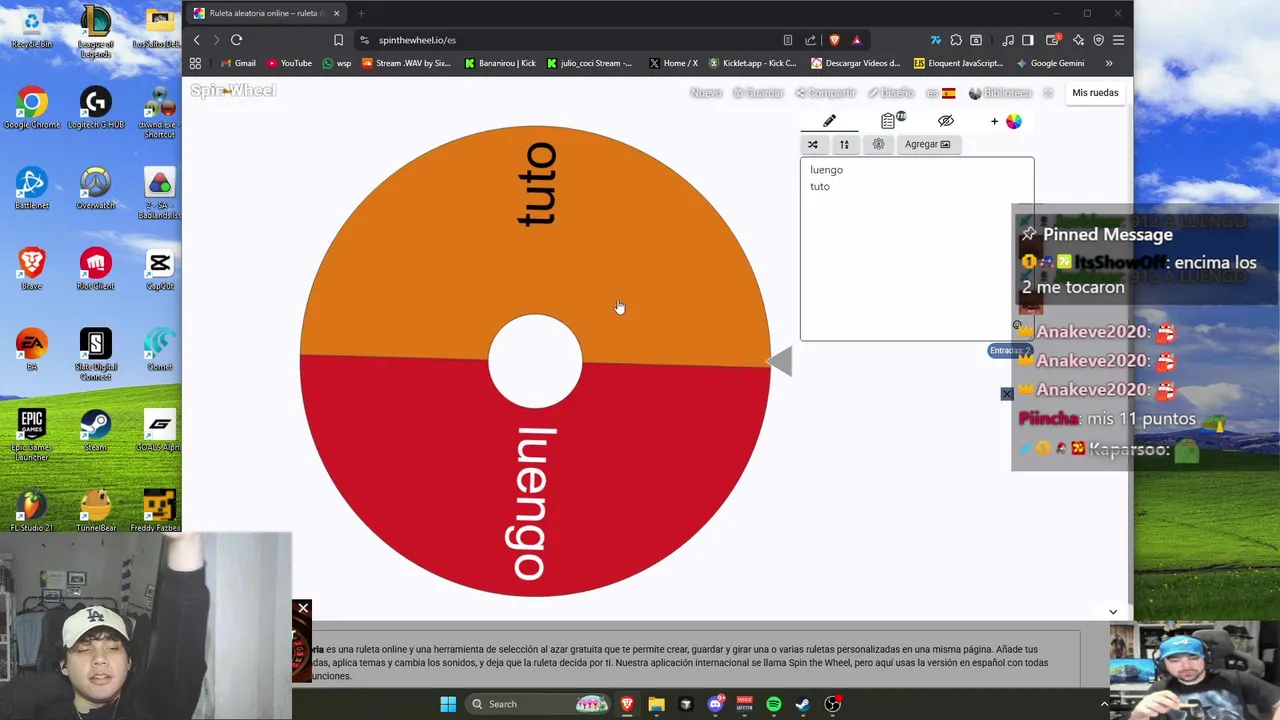
Task: Close the Ruleta aleatoria online tab
Action: 336,13
